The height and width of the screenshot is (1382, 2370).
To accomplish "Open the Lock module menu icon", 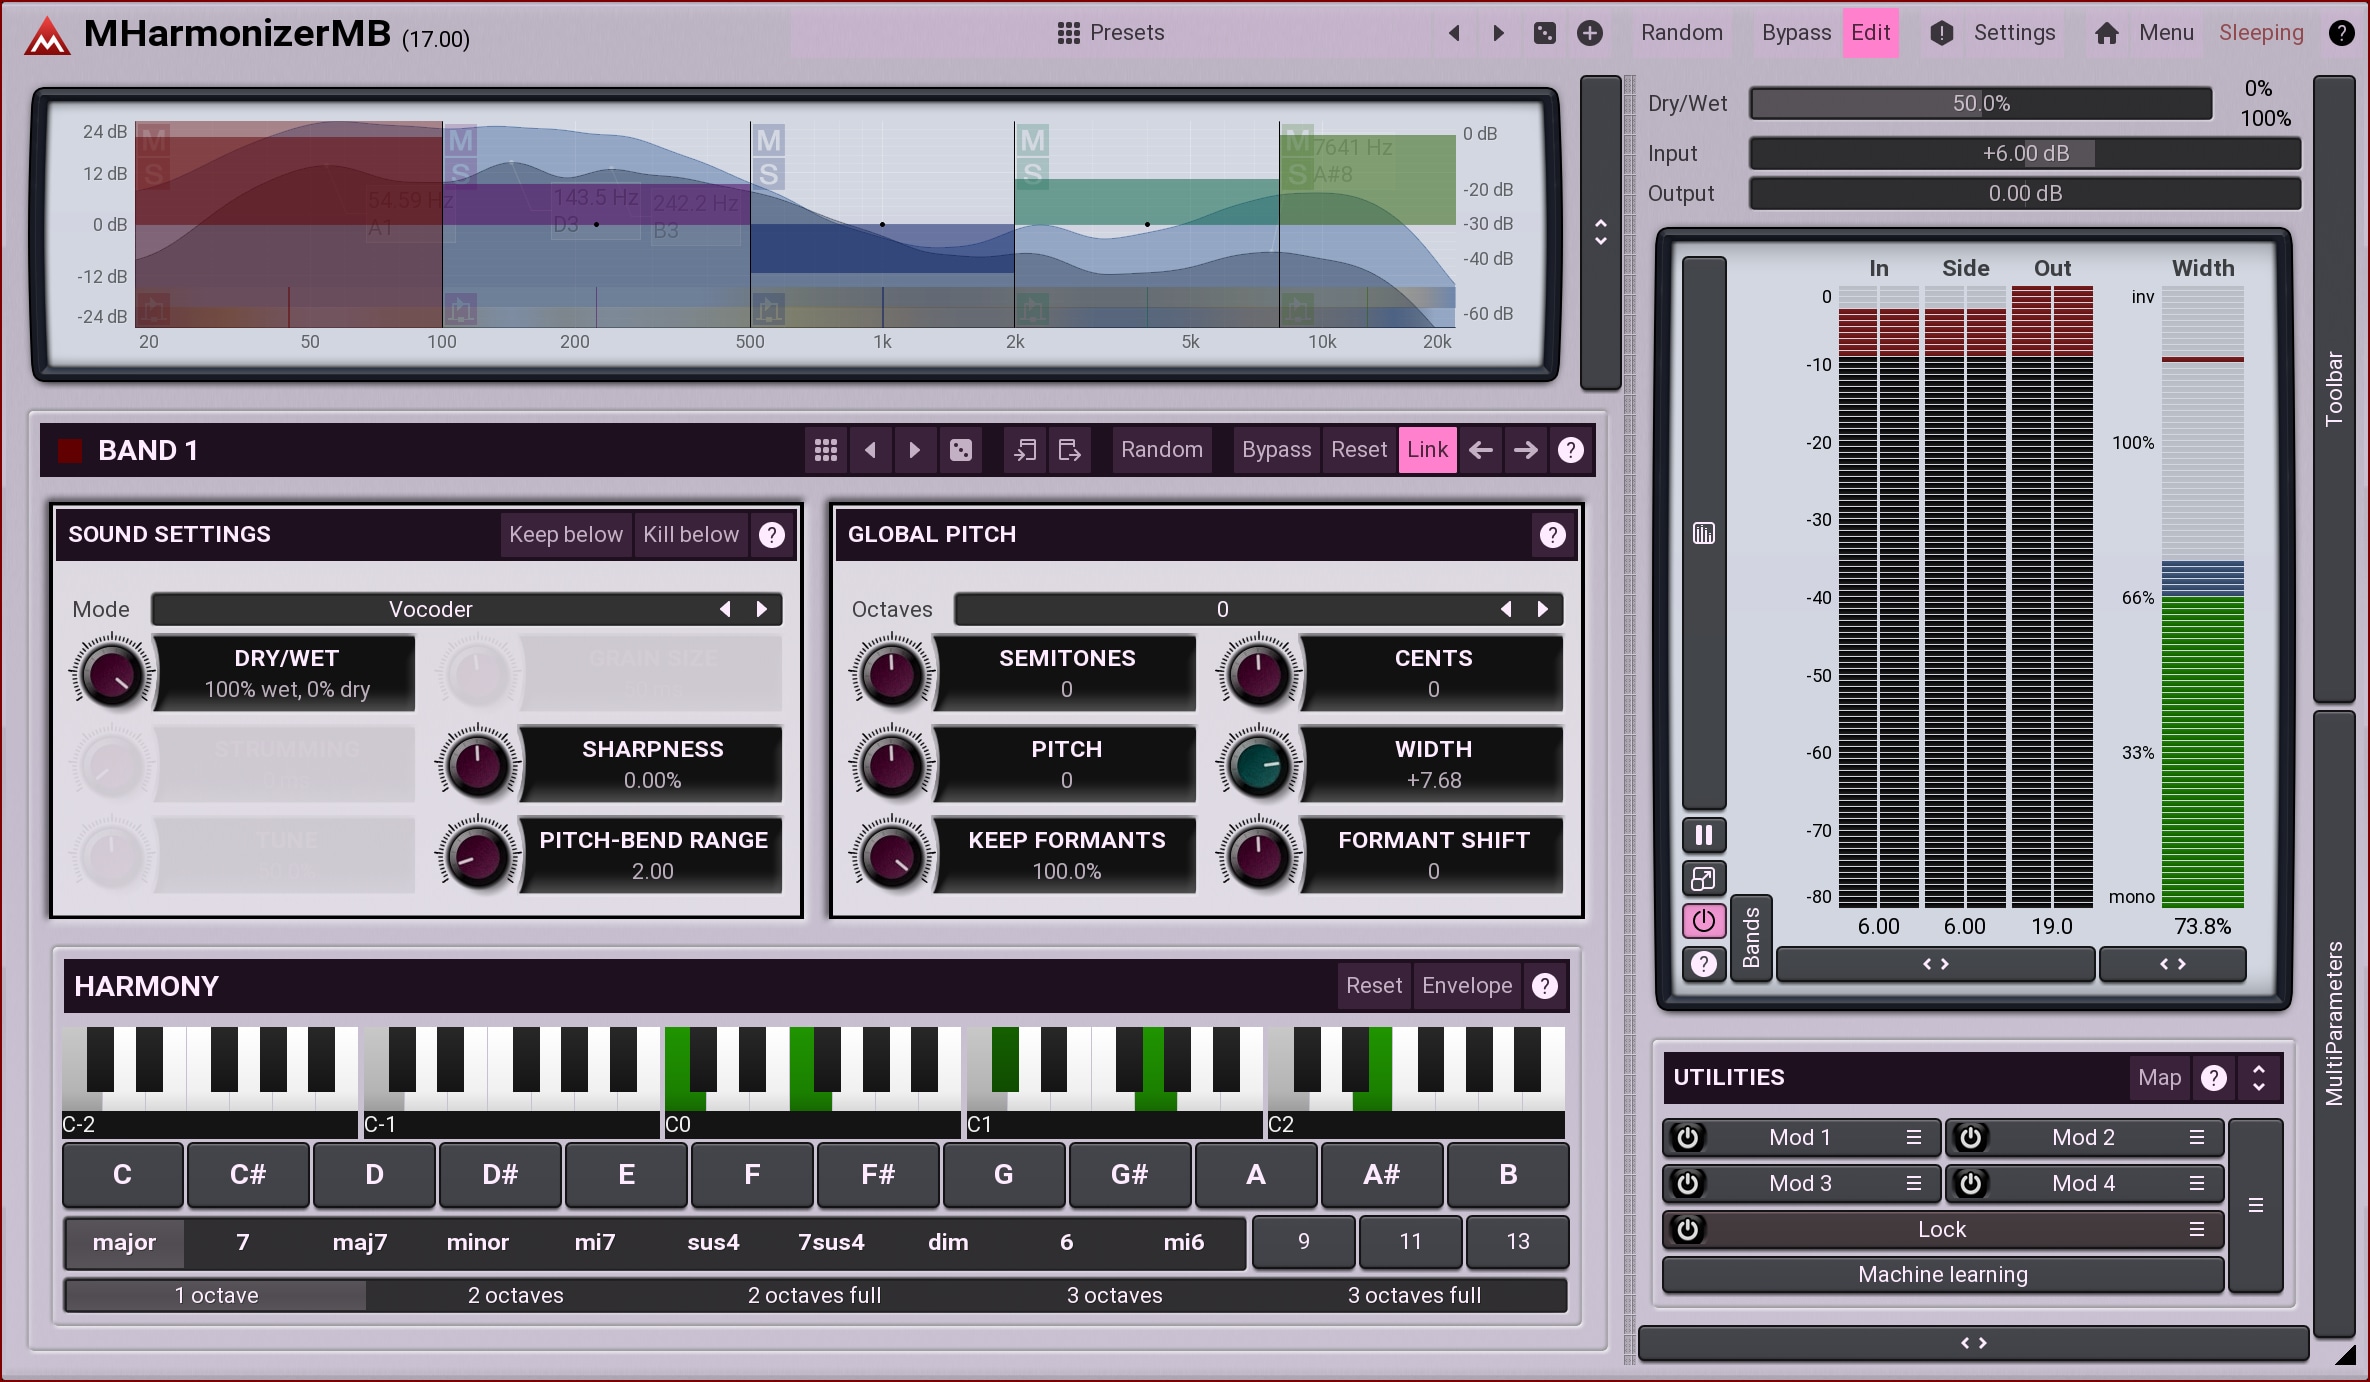I will [x=2196, y=1229].
